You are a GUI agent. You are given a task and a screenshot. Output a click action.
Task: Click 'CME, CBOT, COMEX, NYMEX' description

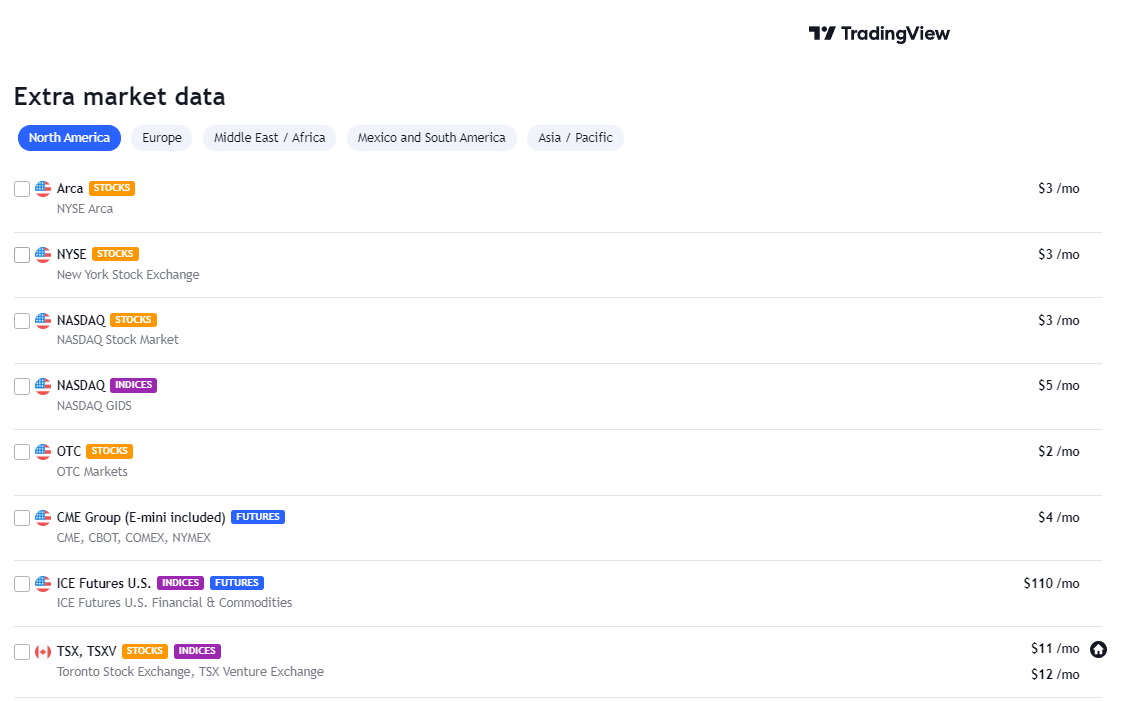click(134, 538)
